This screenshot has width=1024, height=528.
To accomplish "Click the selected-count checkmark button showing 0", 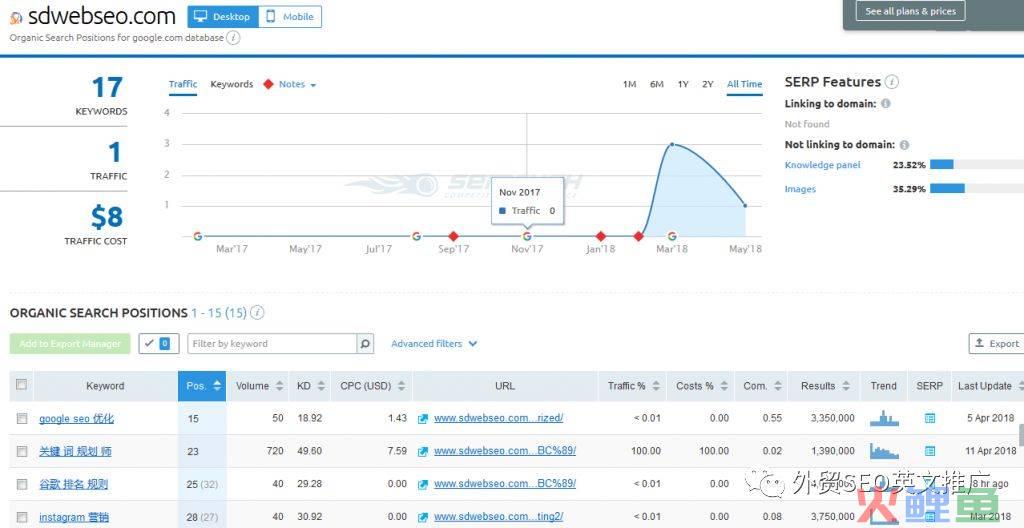I will [x=159, y=344].
